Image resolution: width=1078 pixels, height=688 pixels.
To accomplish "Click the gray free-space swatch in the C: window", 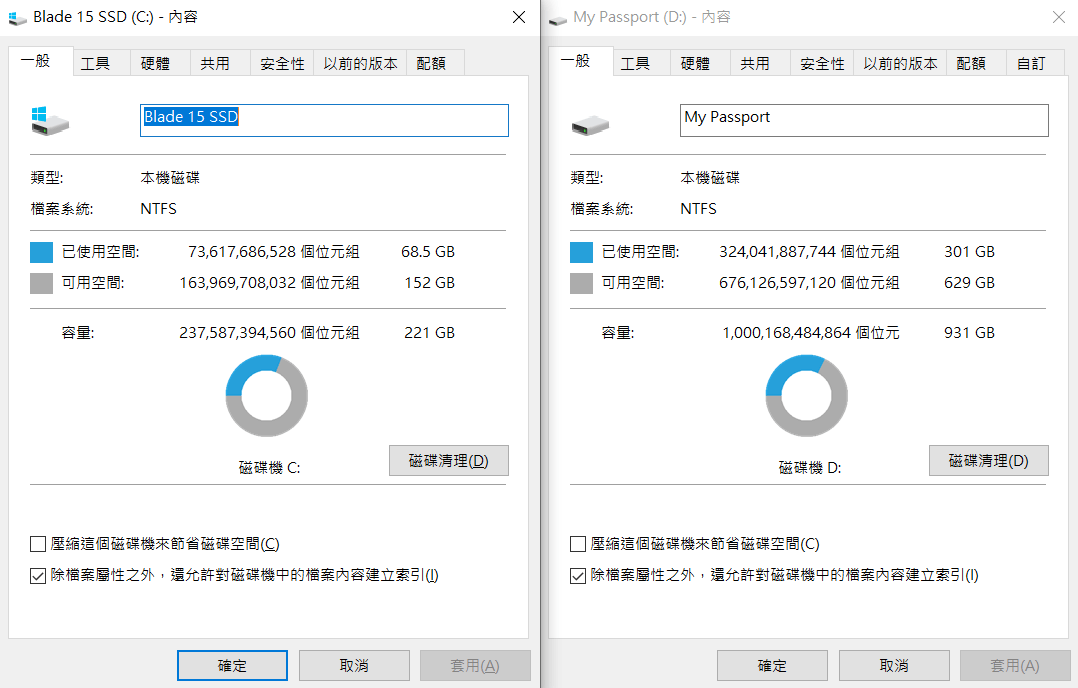I will point(41,283).
